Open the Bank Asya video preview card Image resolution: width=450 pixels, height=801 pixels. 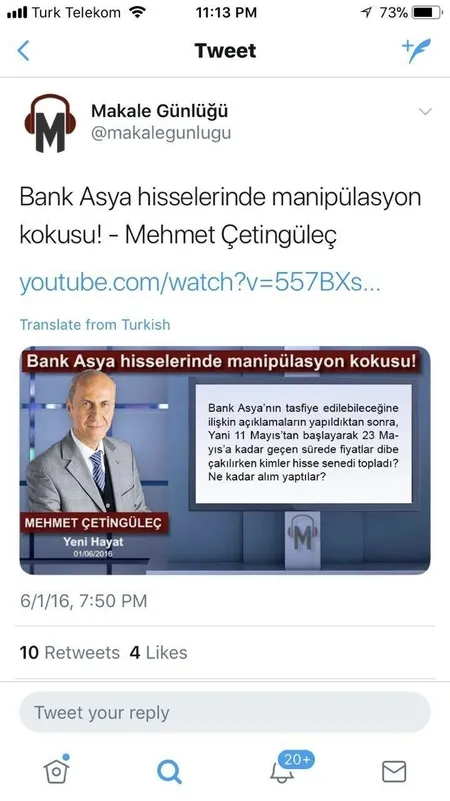pos(225,461)
